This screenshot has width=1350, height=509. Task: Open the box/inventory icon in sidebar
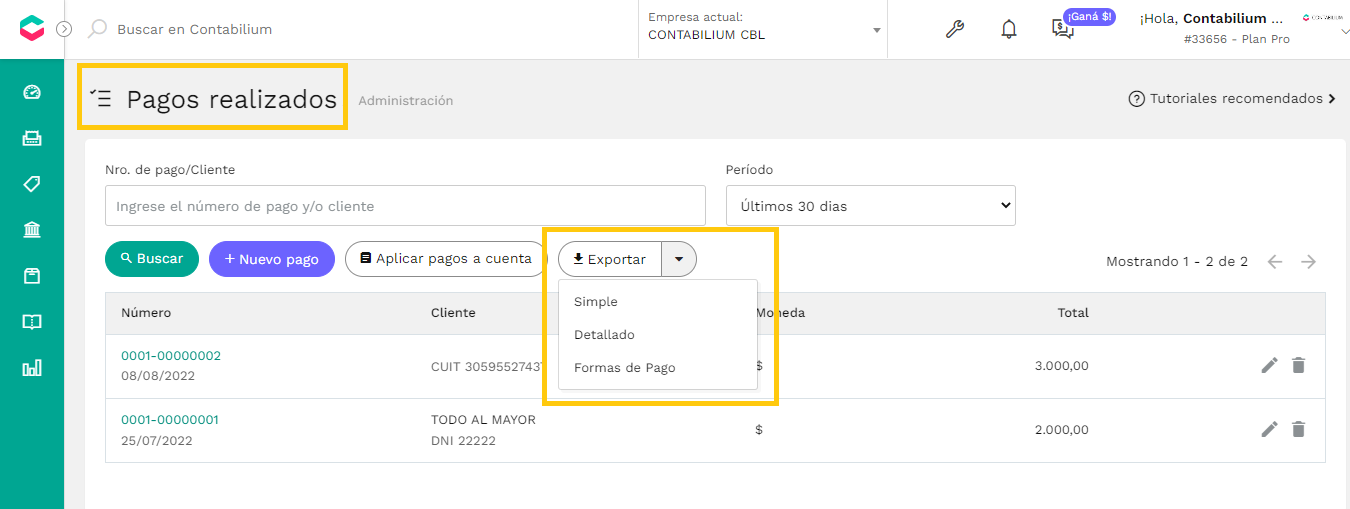pos(32,276)
